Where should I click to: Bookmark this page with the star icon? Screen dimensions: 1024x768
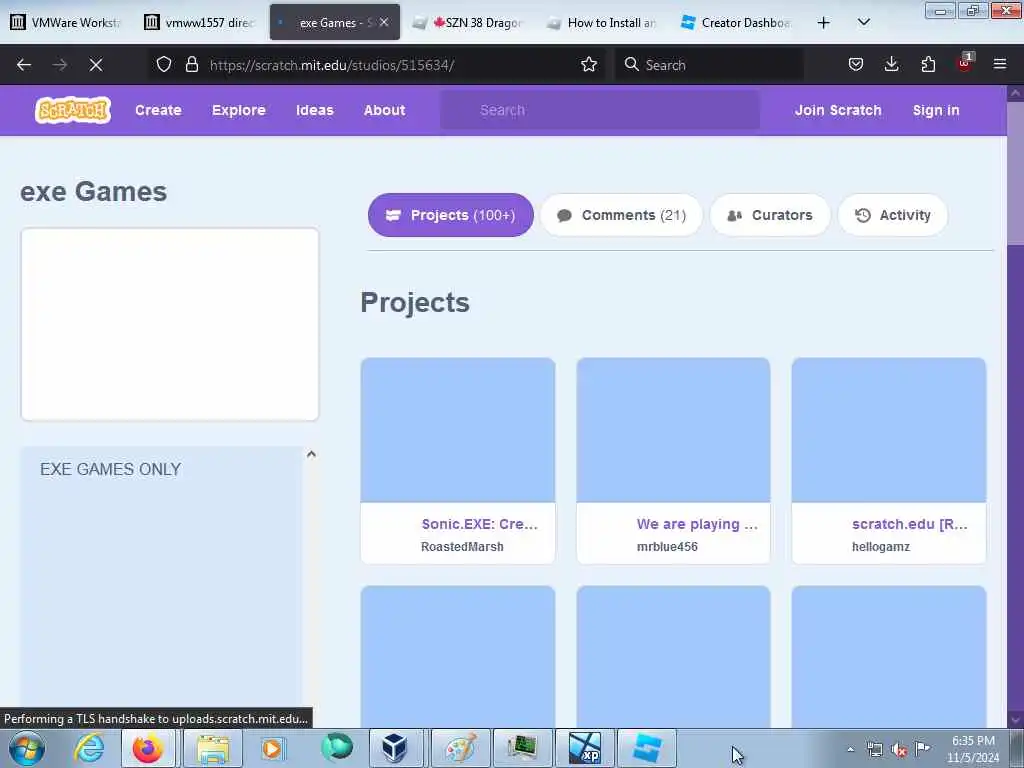coord(589,65)
